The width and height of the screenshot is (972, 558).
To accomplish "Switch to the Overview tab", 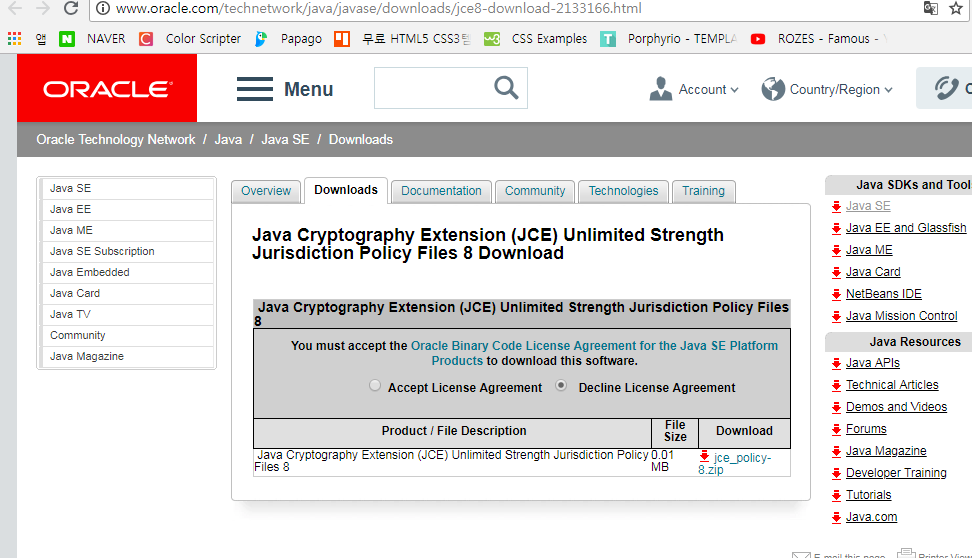I will (266, 191).
